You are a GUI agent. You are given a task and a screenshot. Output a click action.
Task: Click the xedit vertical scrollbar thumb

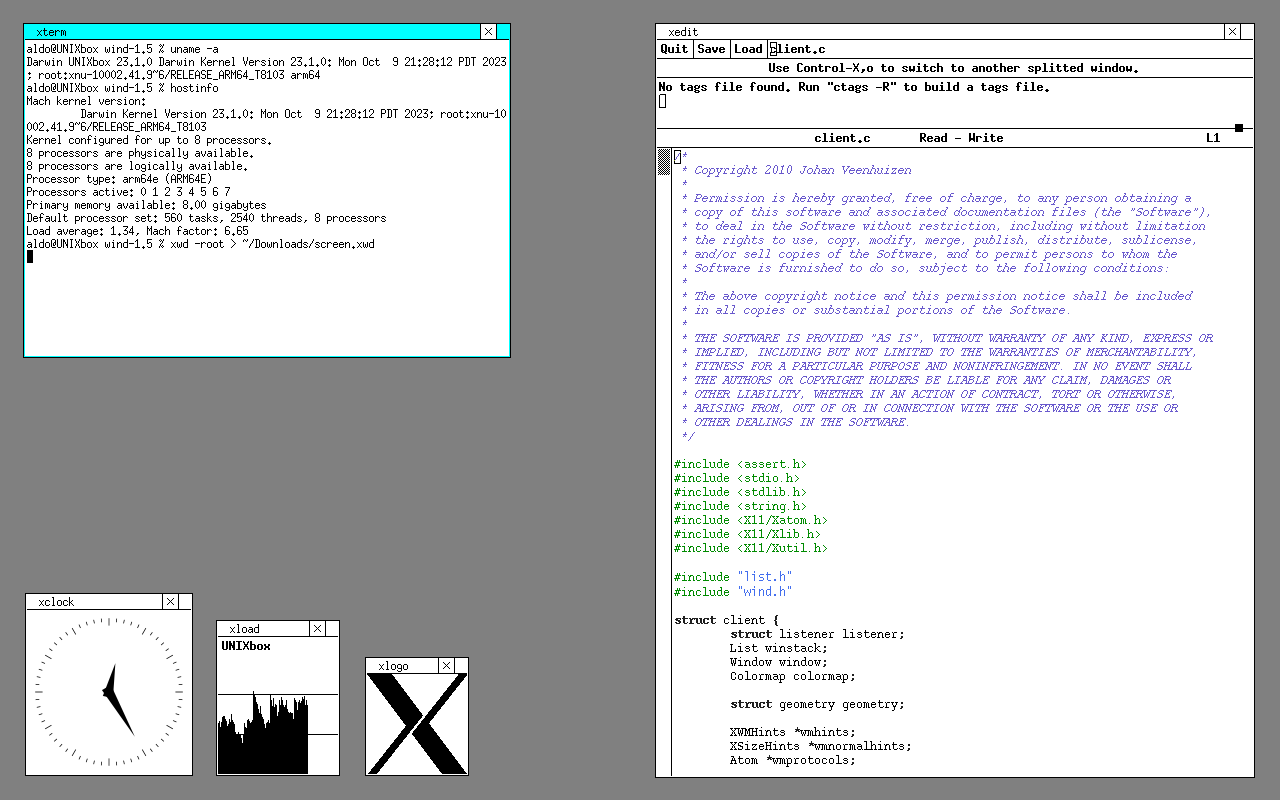[664, 161]
